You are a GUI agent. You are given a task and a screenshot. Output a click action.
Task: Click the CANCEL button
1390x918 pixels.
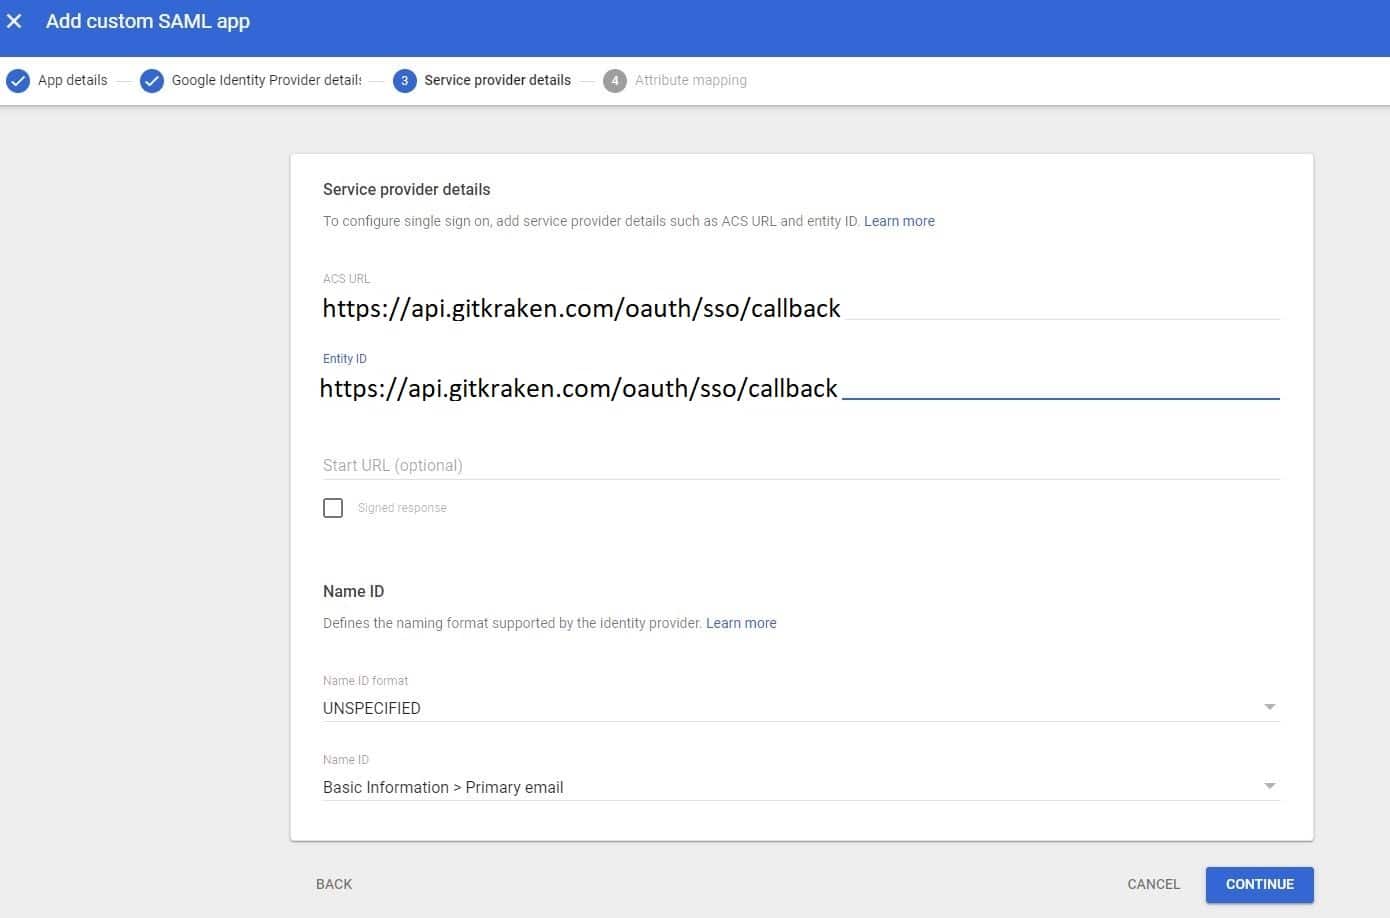point(1154,884)
